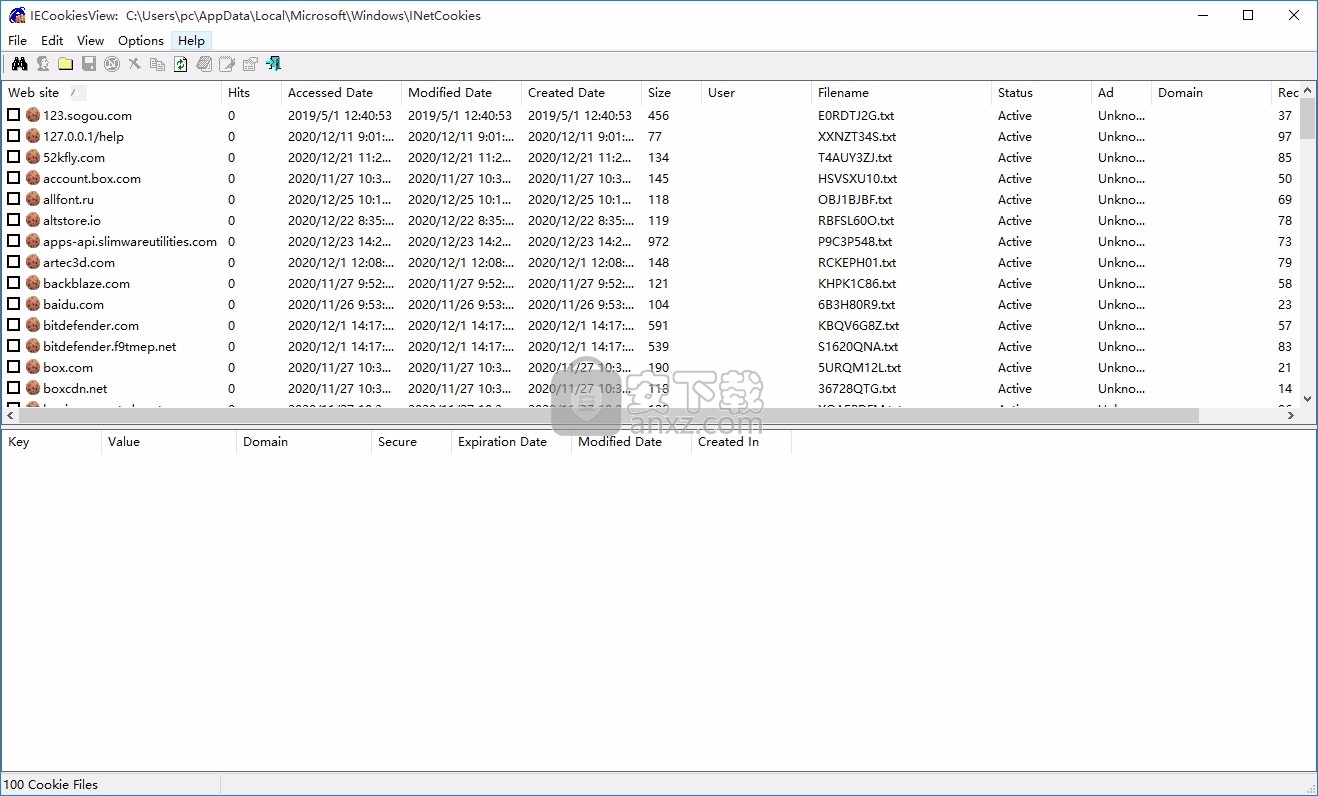Click the cookie icon beside 52kfly.com
The image size is (1318, 796).
(x=32, y=157)
